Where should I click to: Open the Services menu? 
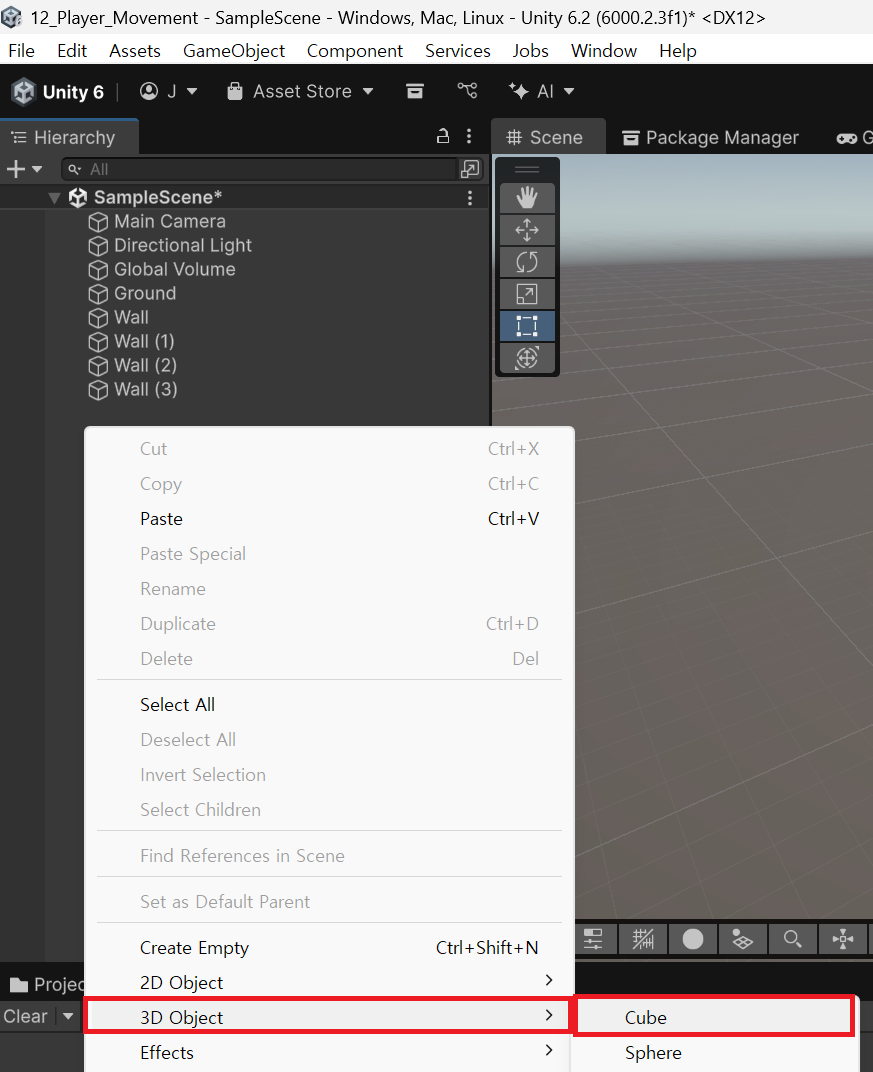pyautogui.click(x=457, y=51)
